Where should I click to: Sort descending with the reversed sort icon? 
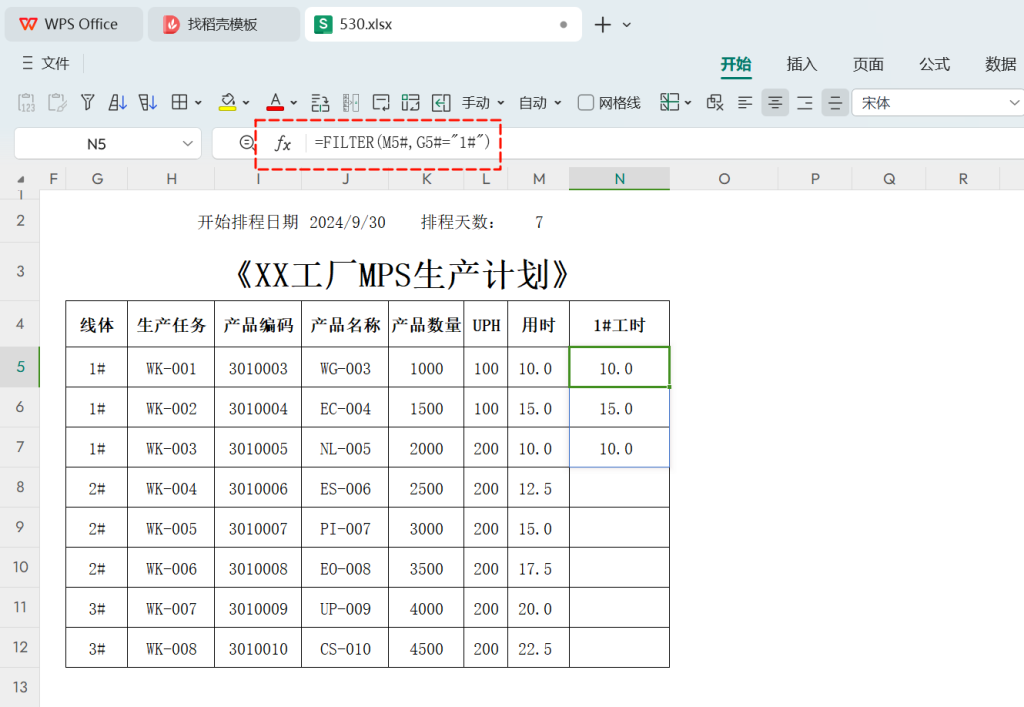(x=148, y=102)
